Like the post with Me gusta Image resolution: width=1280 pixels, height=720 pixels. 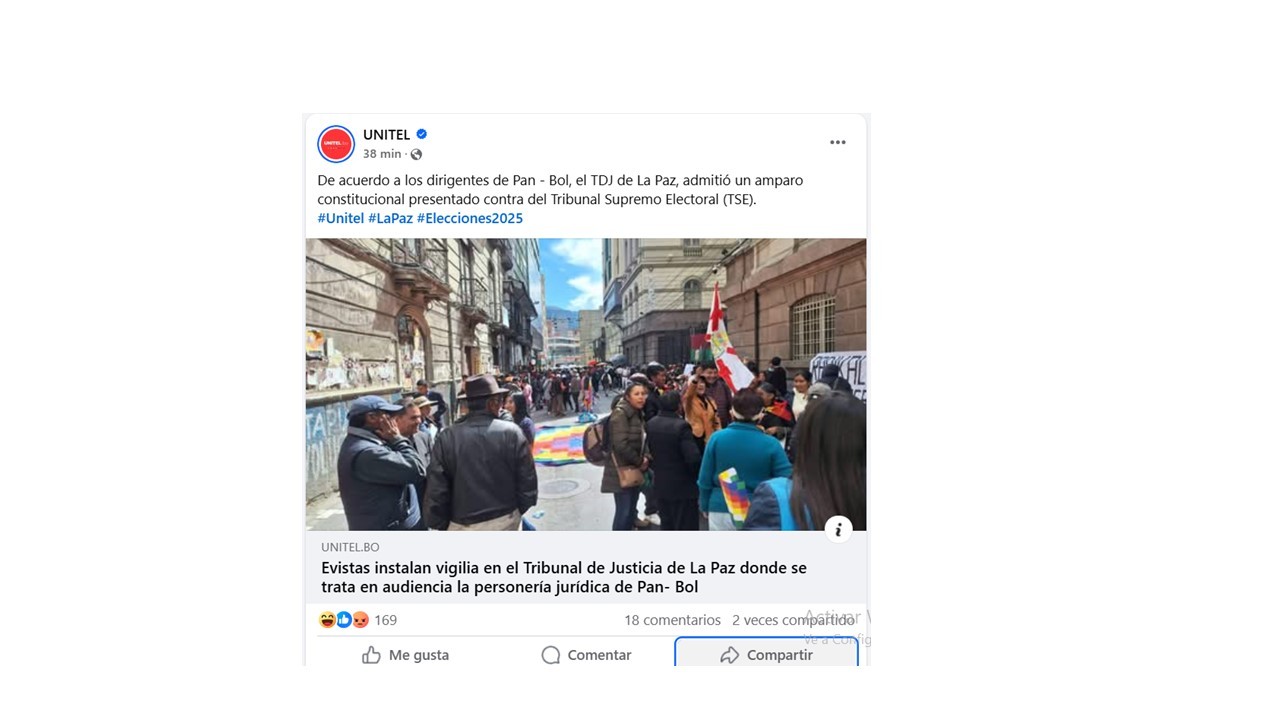[405, 655]
